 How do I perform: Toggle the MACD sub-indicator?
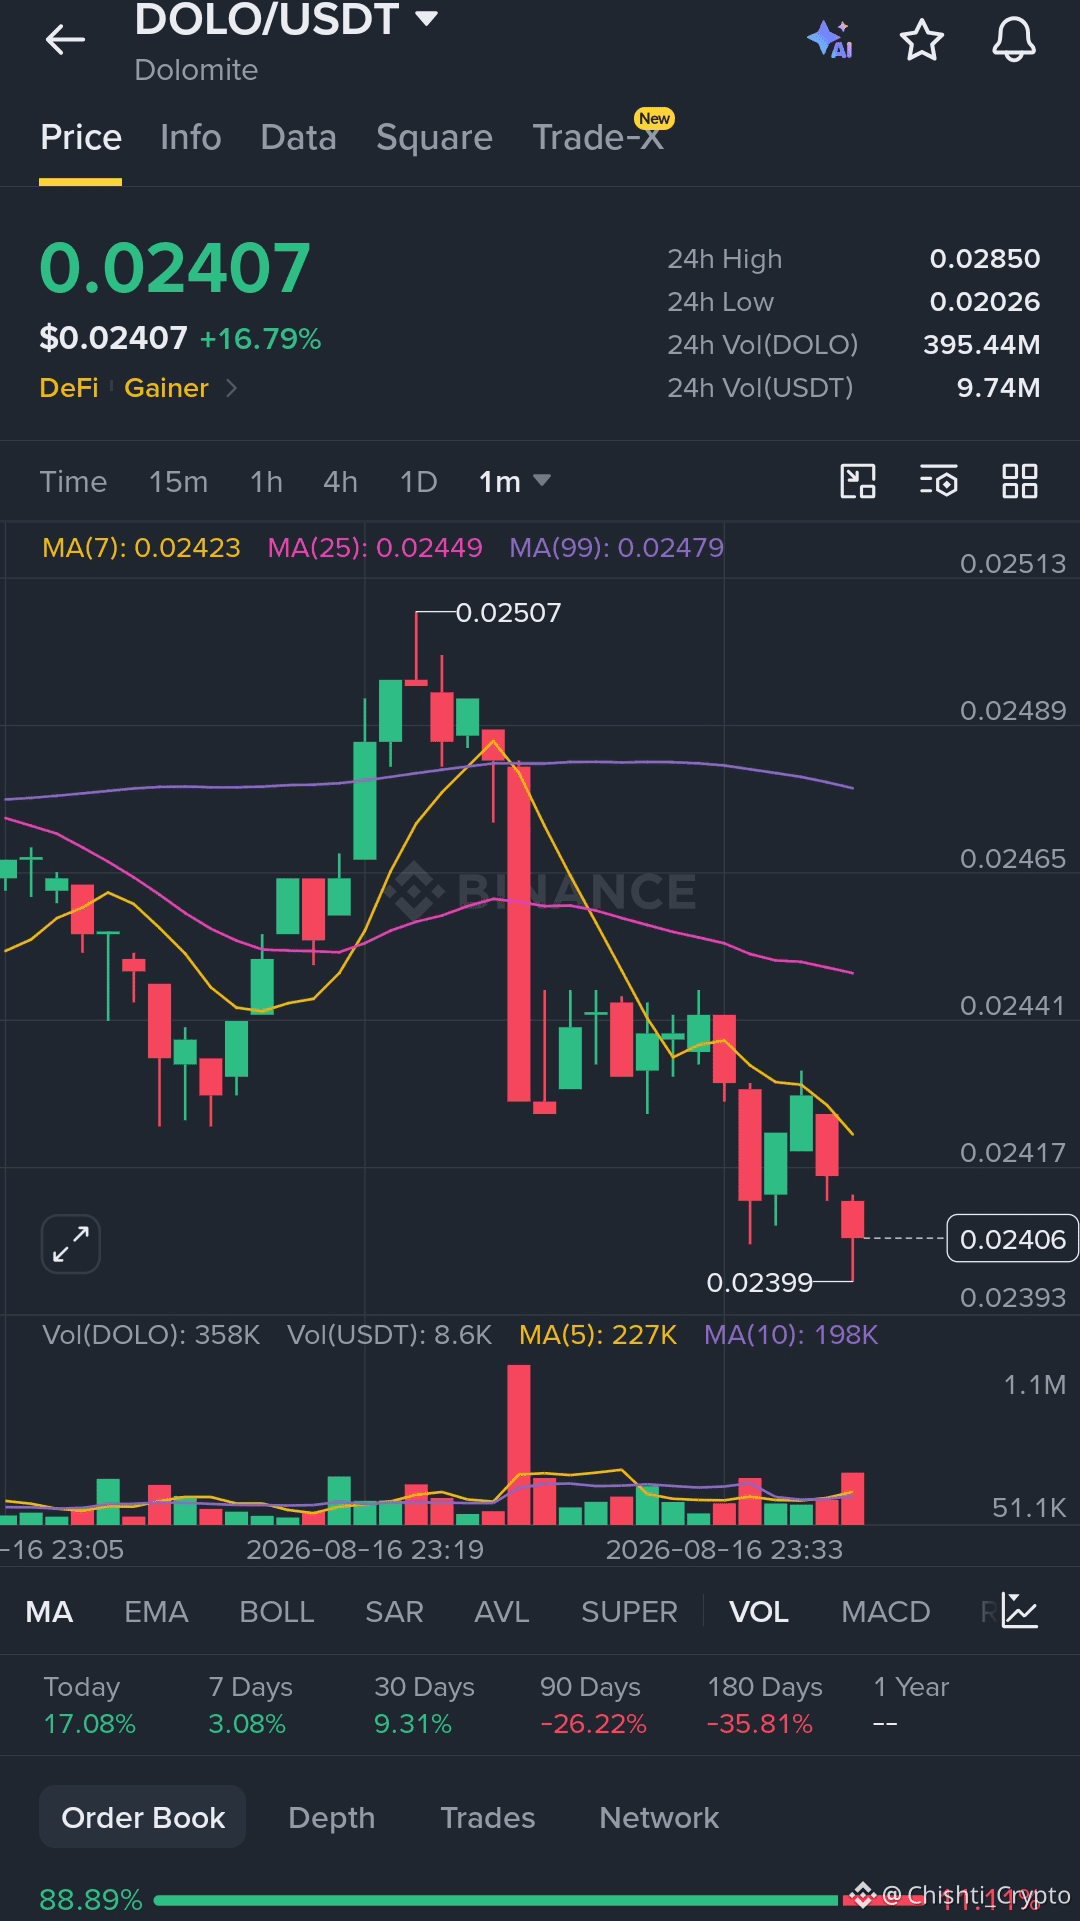886,1611
